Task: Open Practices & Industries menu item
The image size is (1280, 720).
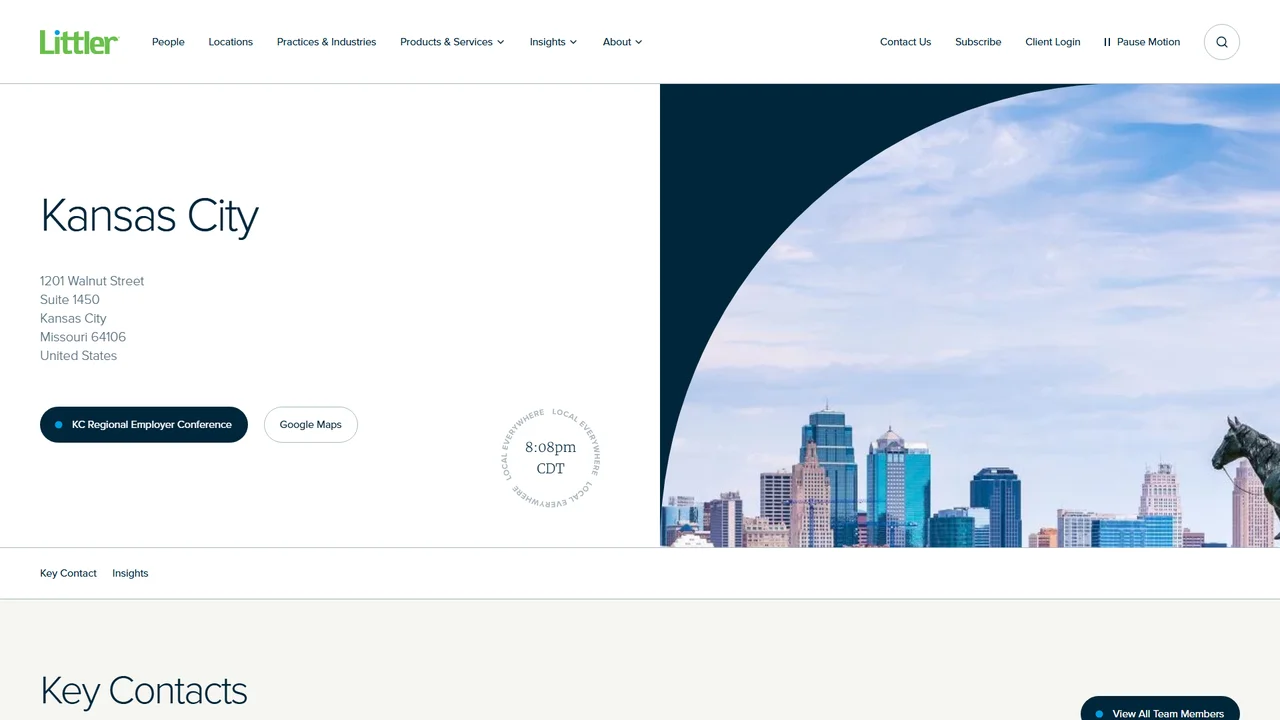Action: tap(327, 42)
